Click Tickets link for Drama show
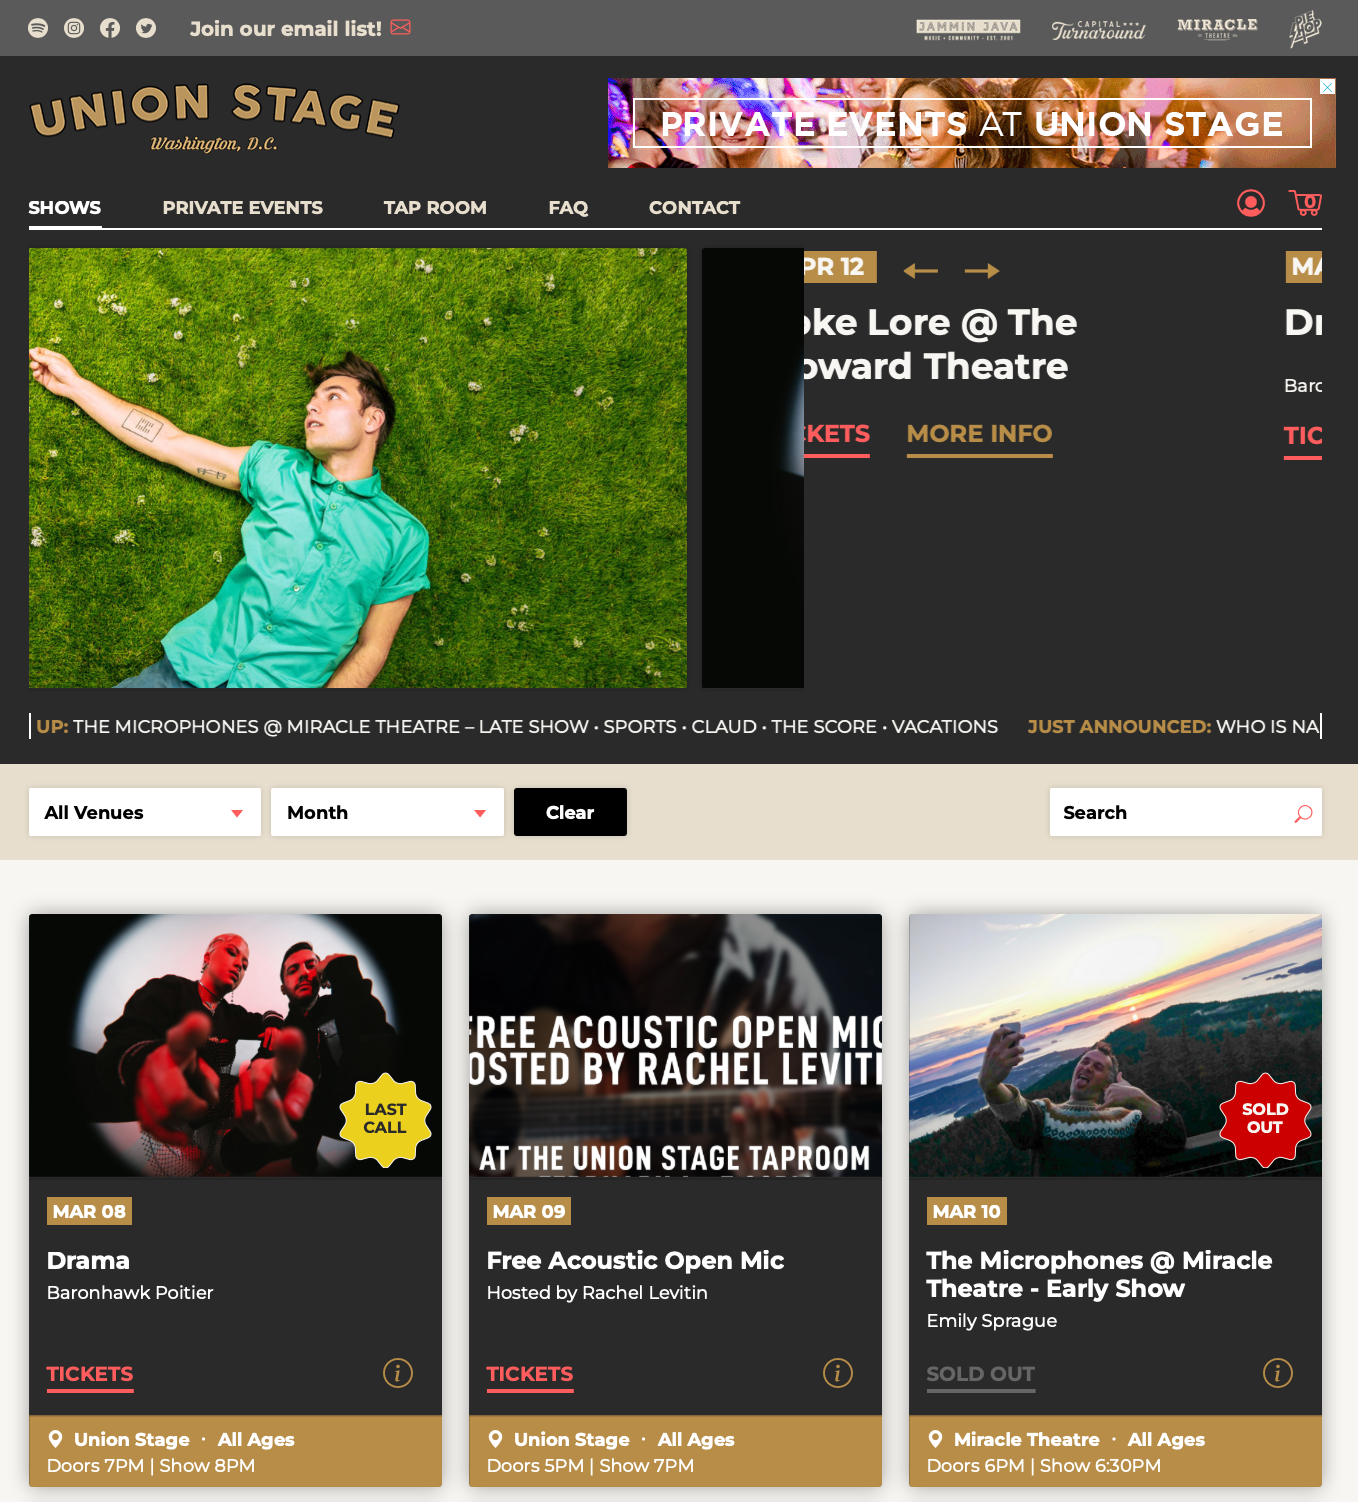Screen dimensions: 1358x1502 coord(90,1375)
